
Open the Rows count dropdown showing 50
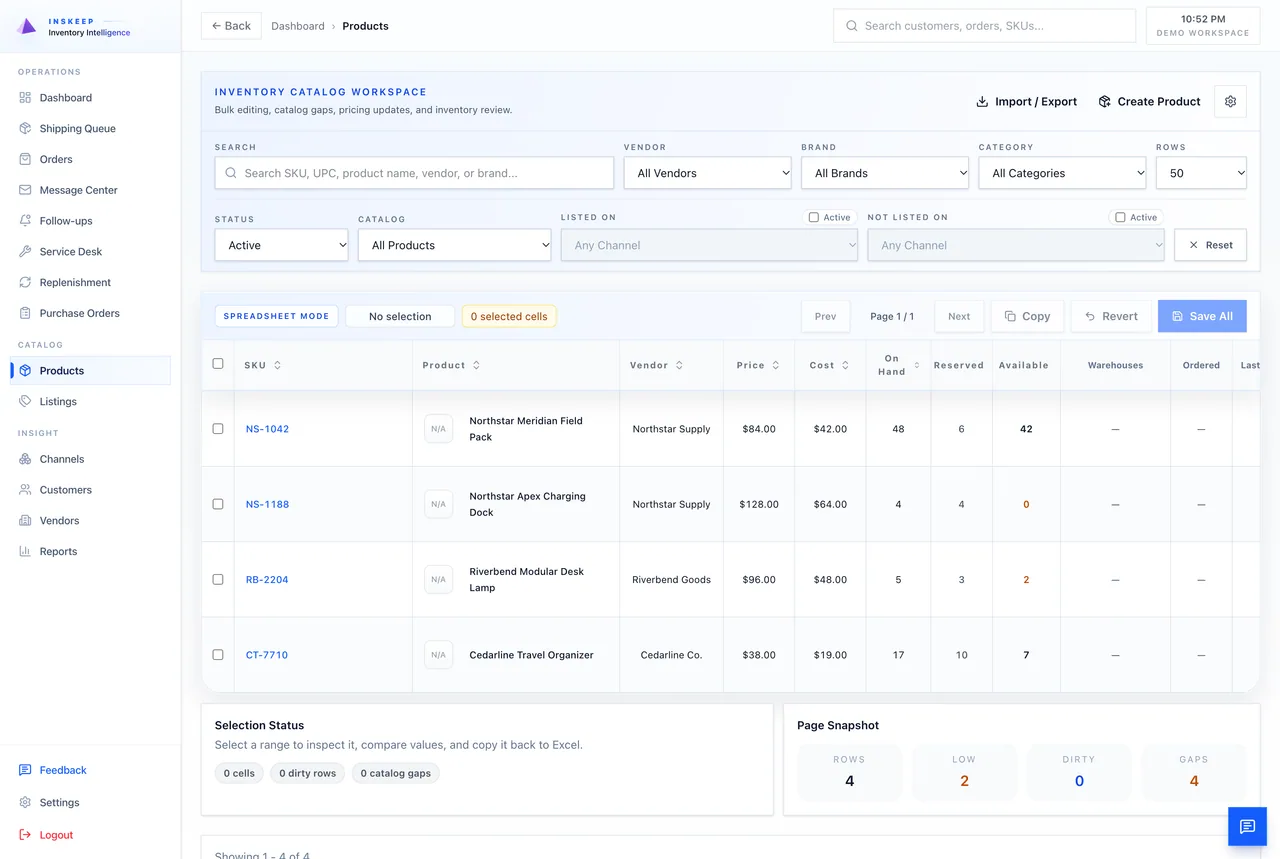(1201, 173)
